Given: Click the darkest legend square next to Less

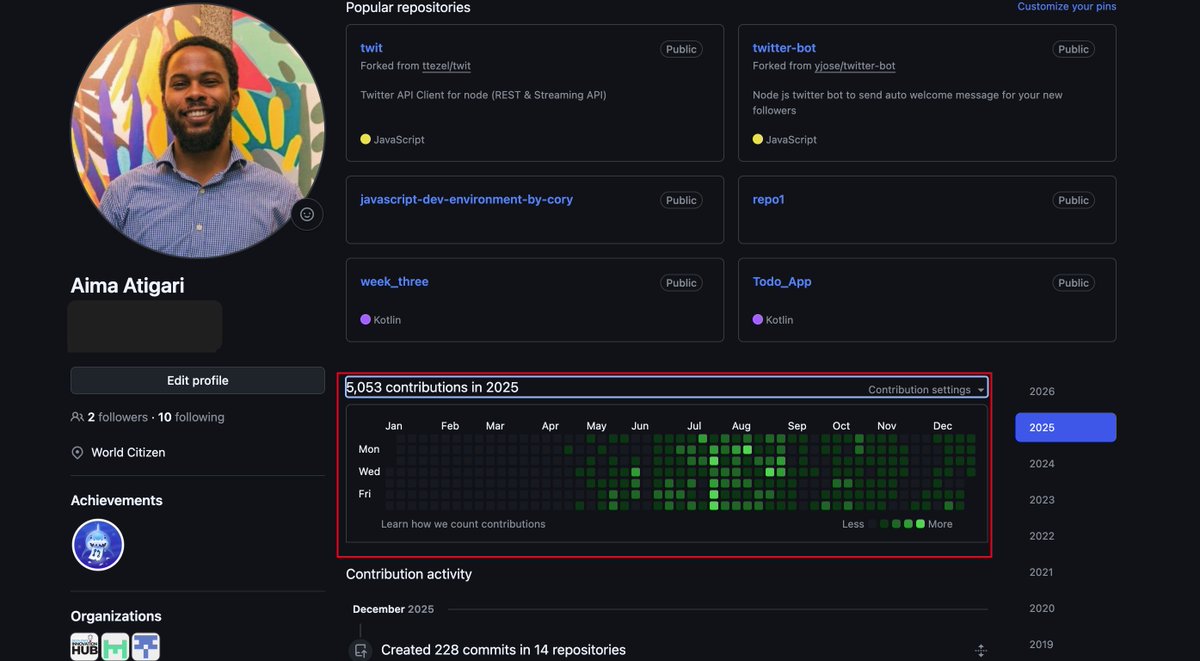Looking at the screenshot, I should (873, 524).
